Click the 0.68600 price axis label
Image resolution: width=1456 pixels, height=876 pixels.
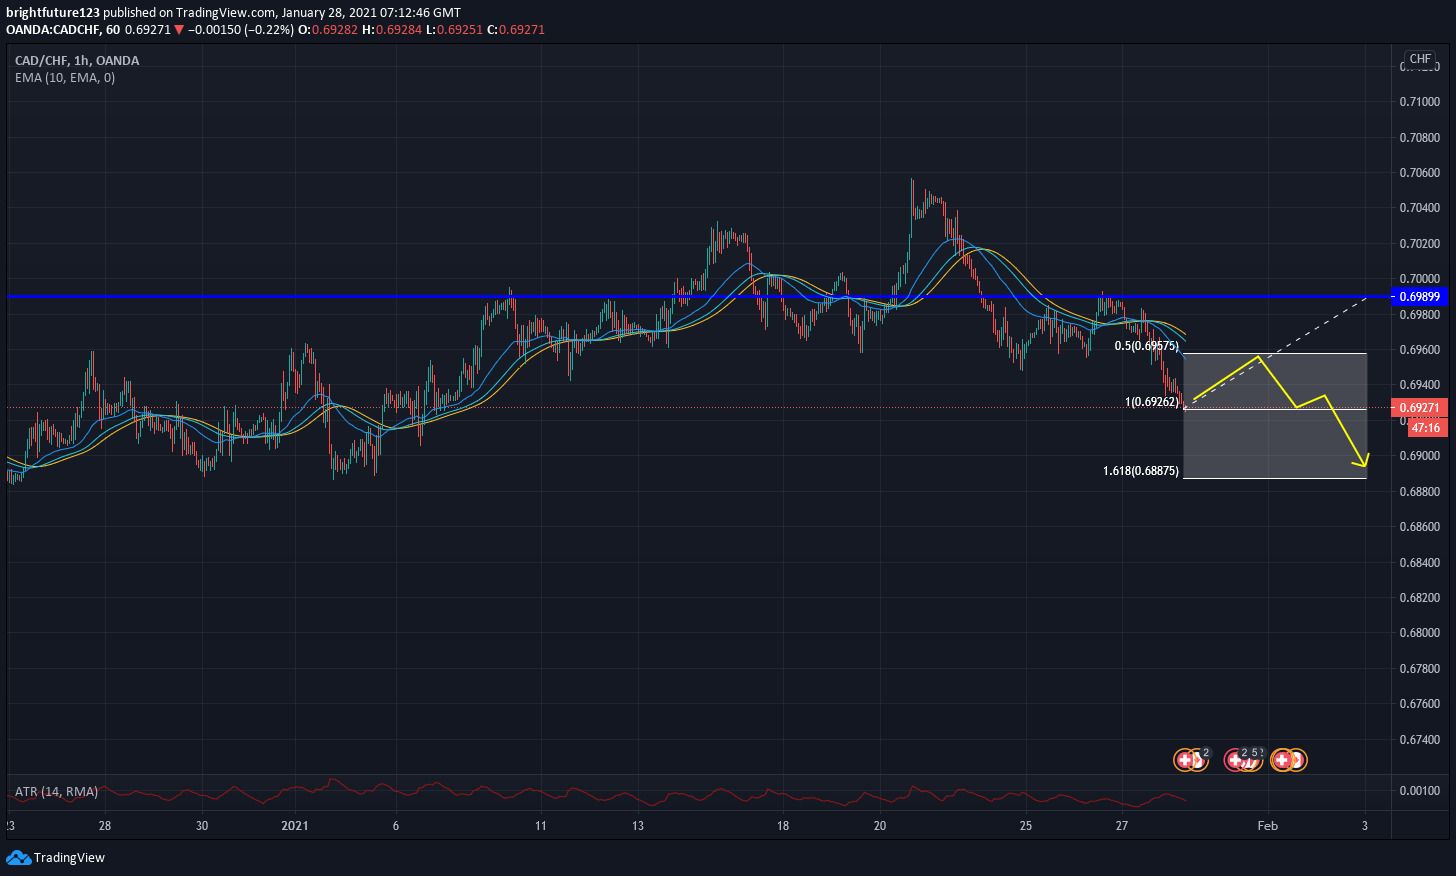tap(1420, 526)
